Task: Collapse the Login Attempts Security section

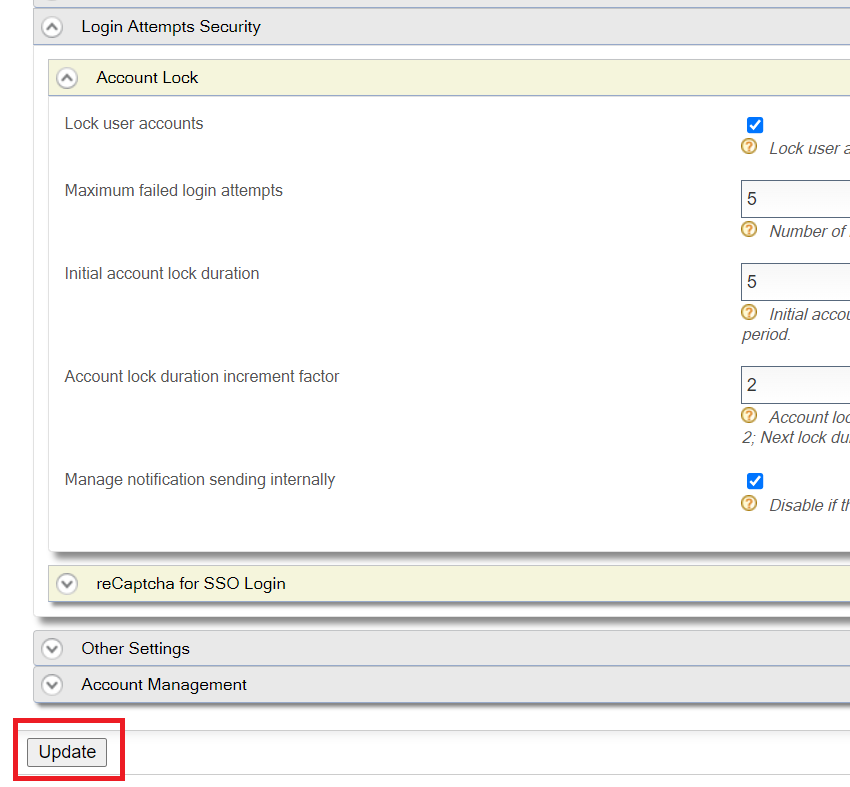Action: [x=51, y=27]
